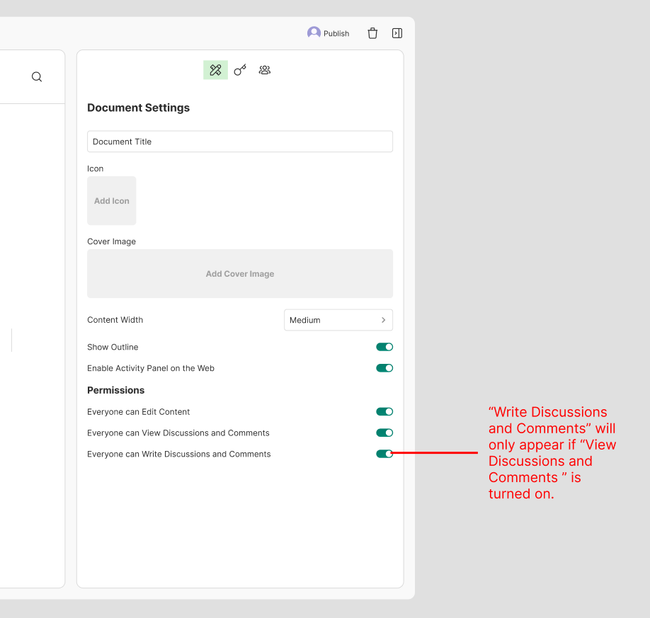Click the Add Icon placeholder
This screenshot has height=618, width=650.
point(112,201)
